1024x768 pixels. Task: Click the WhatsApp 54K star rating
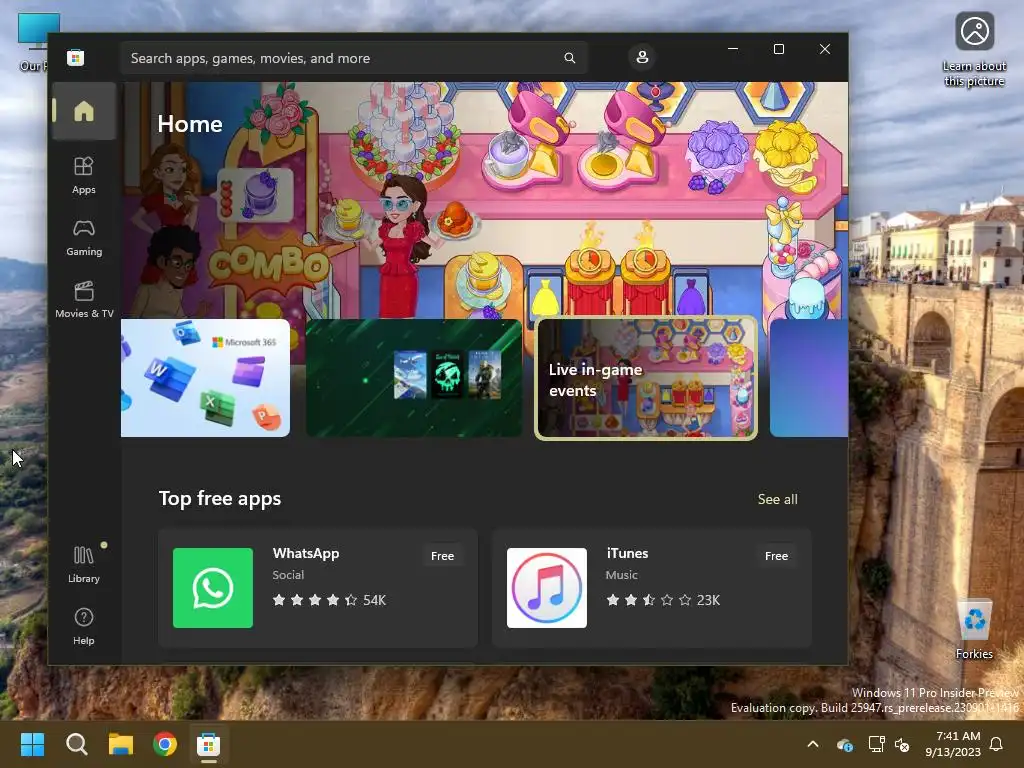(x=329, y=600)
